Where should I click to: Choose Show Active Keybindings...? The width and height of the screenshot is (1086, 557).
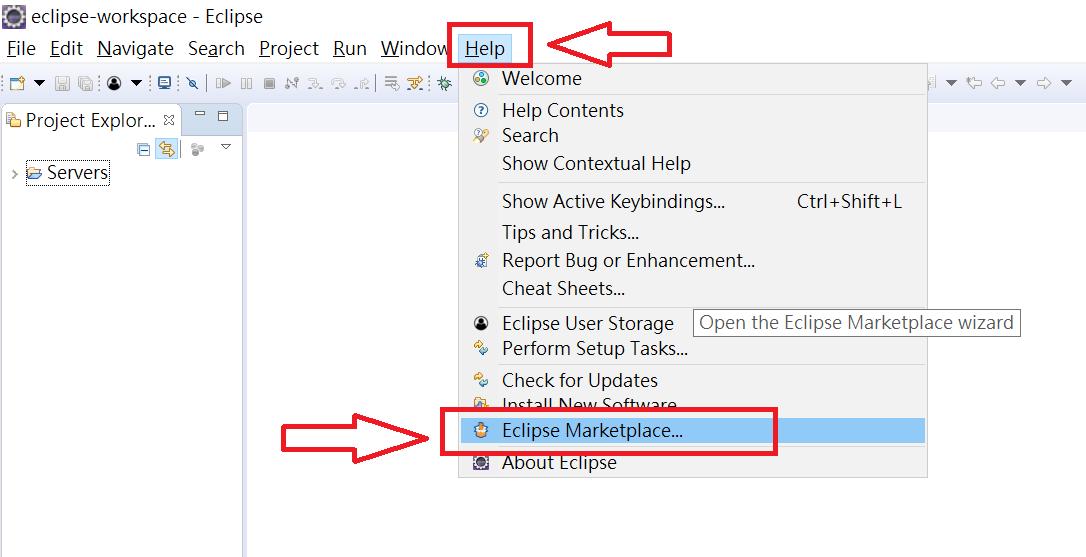[693, 202]
